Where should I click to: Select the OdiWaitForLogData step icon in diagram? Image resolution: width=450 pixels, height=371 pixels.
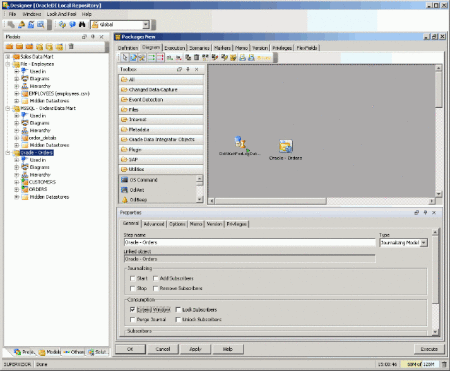(240, 142)
